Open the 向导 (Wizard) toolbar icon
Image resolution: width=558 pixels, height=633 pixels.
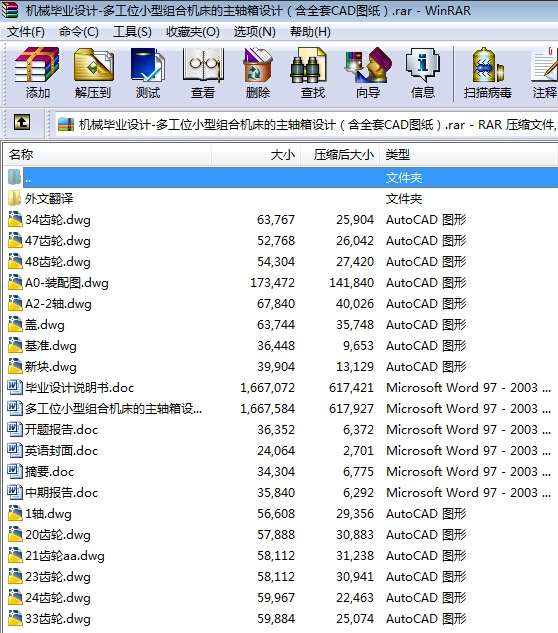(x=368, y=65)
